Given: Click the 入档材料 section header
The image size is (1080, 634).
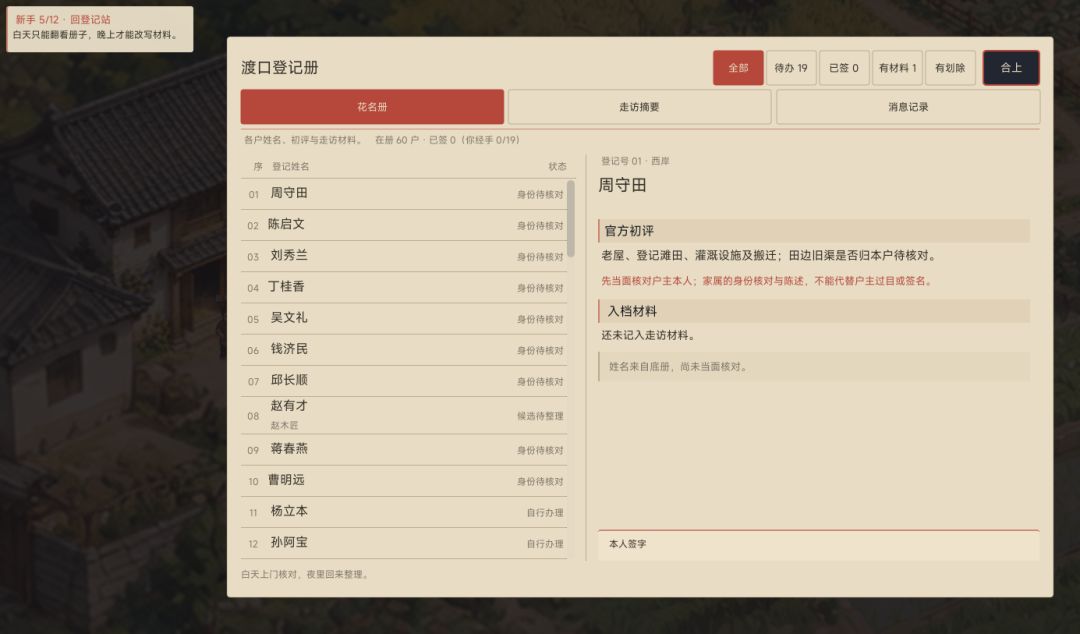Looking at the screenshot, I should [x=814, y=311].
